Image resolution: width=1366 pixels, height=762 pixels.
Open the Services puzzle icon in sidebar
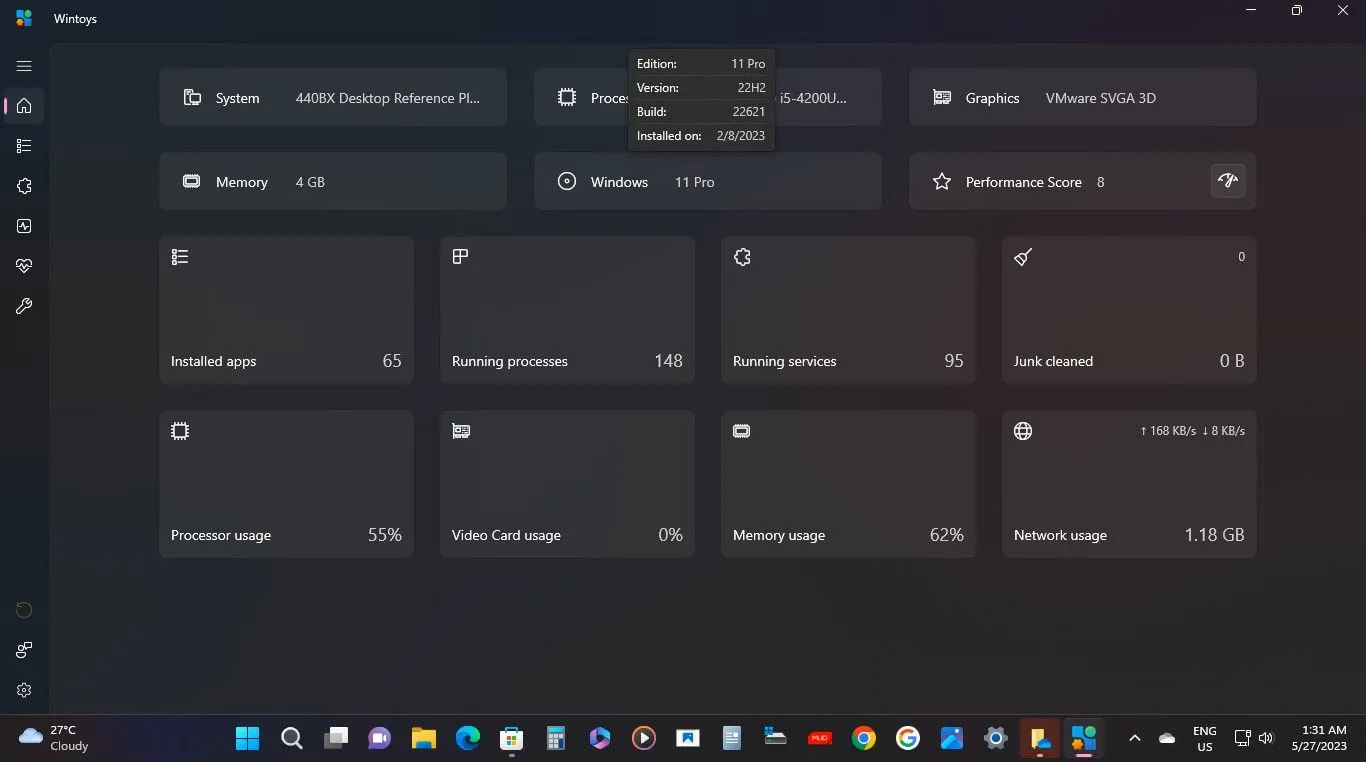(24, 186)
